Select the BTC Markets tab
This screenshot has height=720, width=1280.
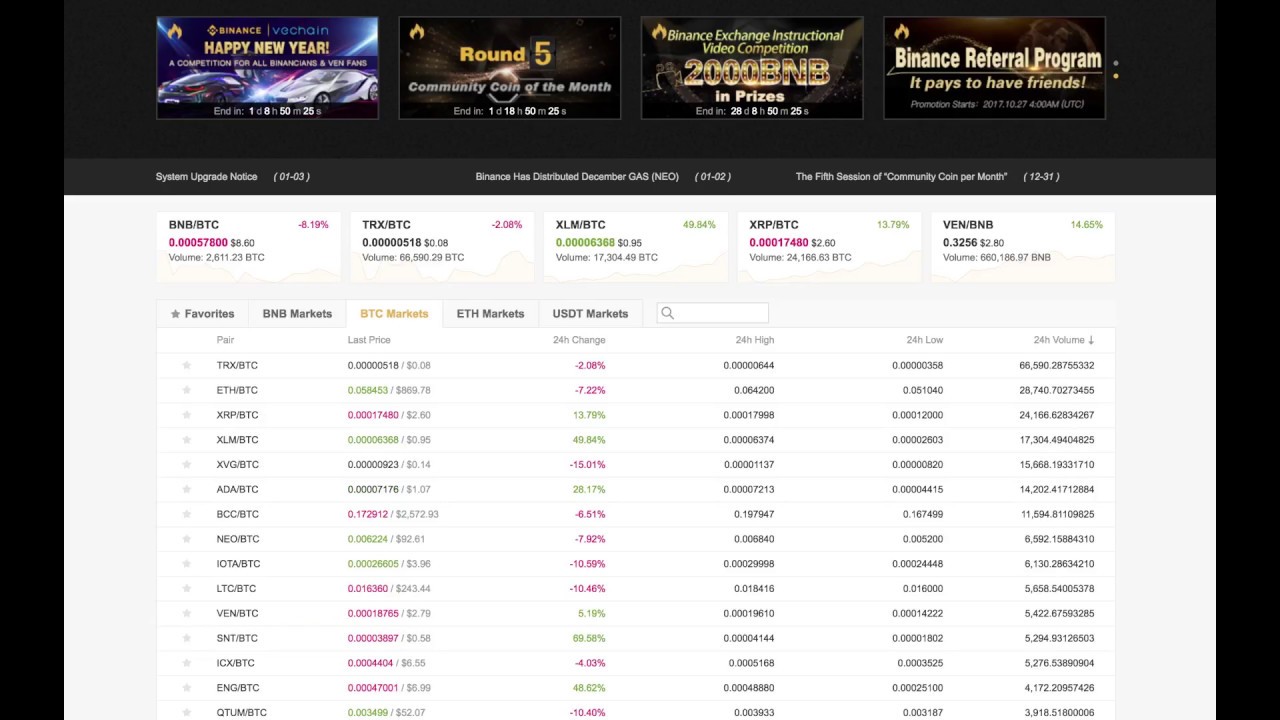(x=394, y=313)
